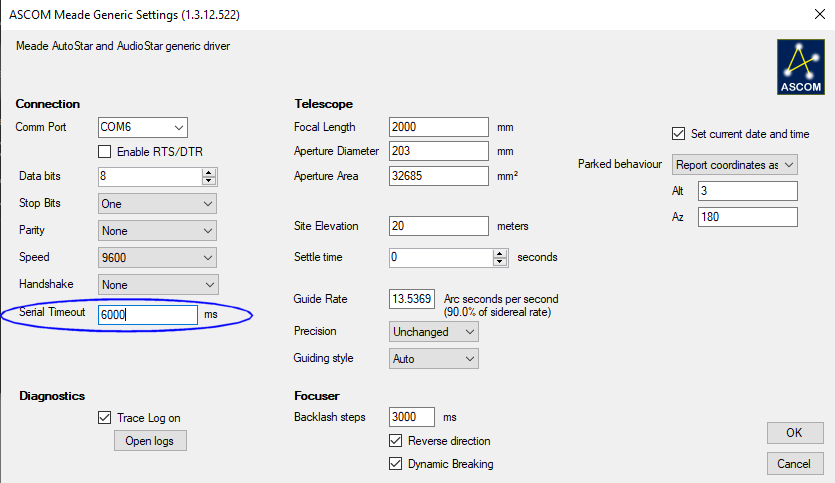The height and width of the screenshot is (483, 835).
Task: Click the Az input field
Action: pyautogui.click(x=748, y=217)
